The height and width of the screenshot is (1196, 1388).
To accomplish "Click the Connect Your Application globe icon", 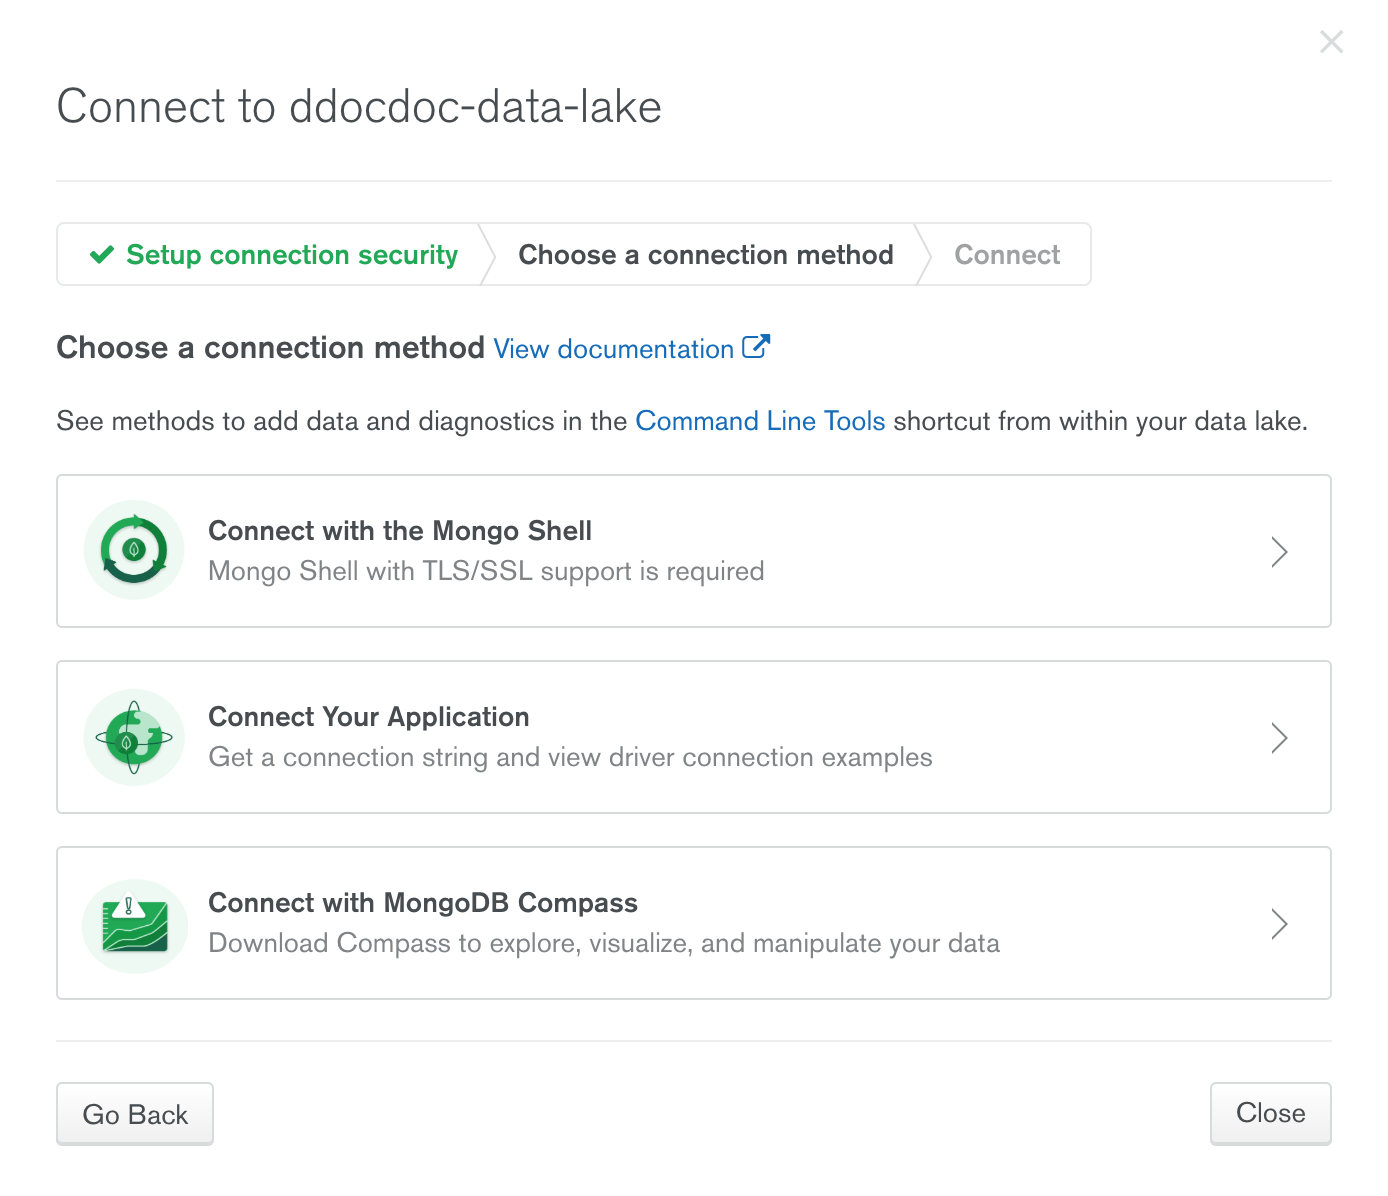I will click(134, 737).
